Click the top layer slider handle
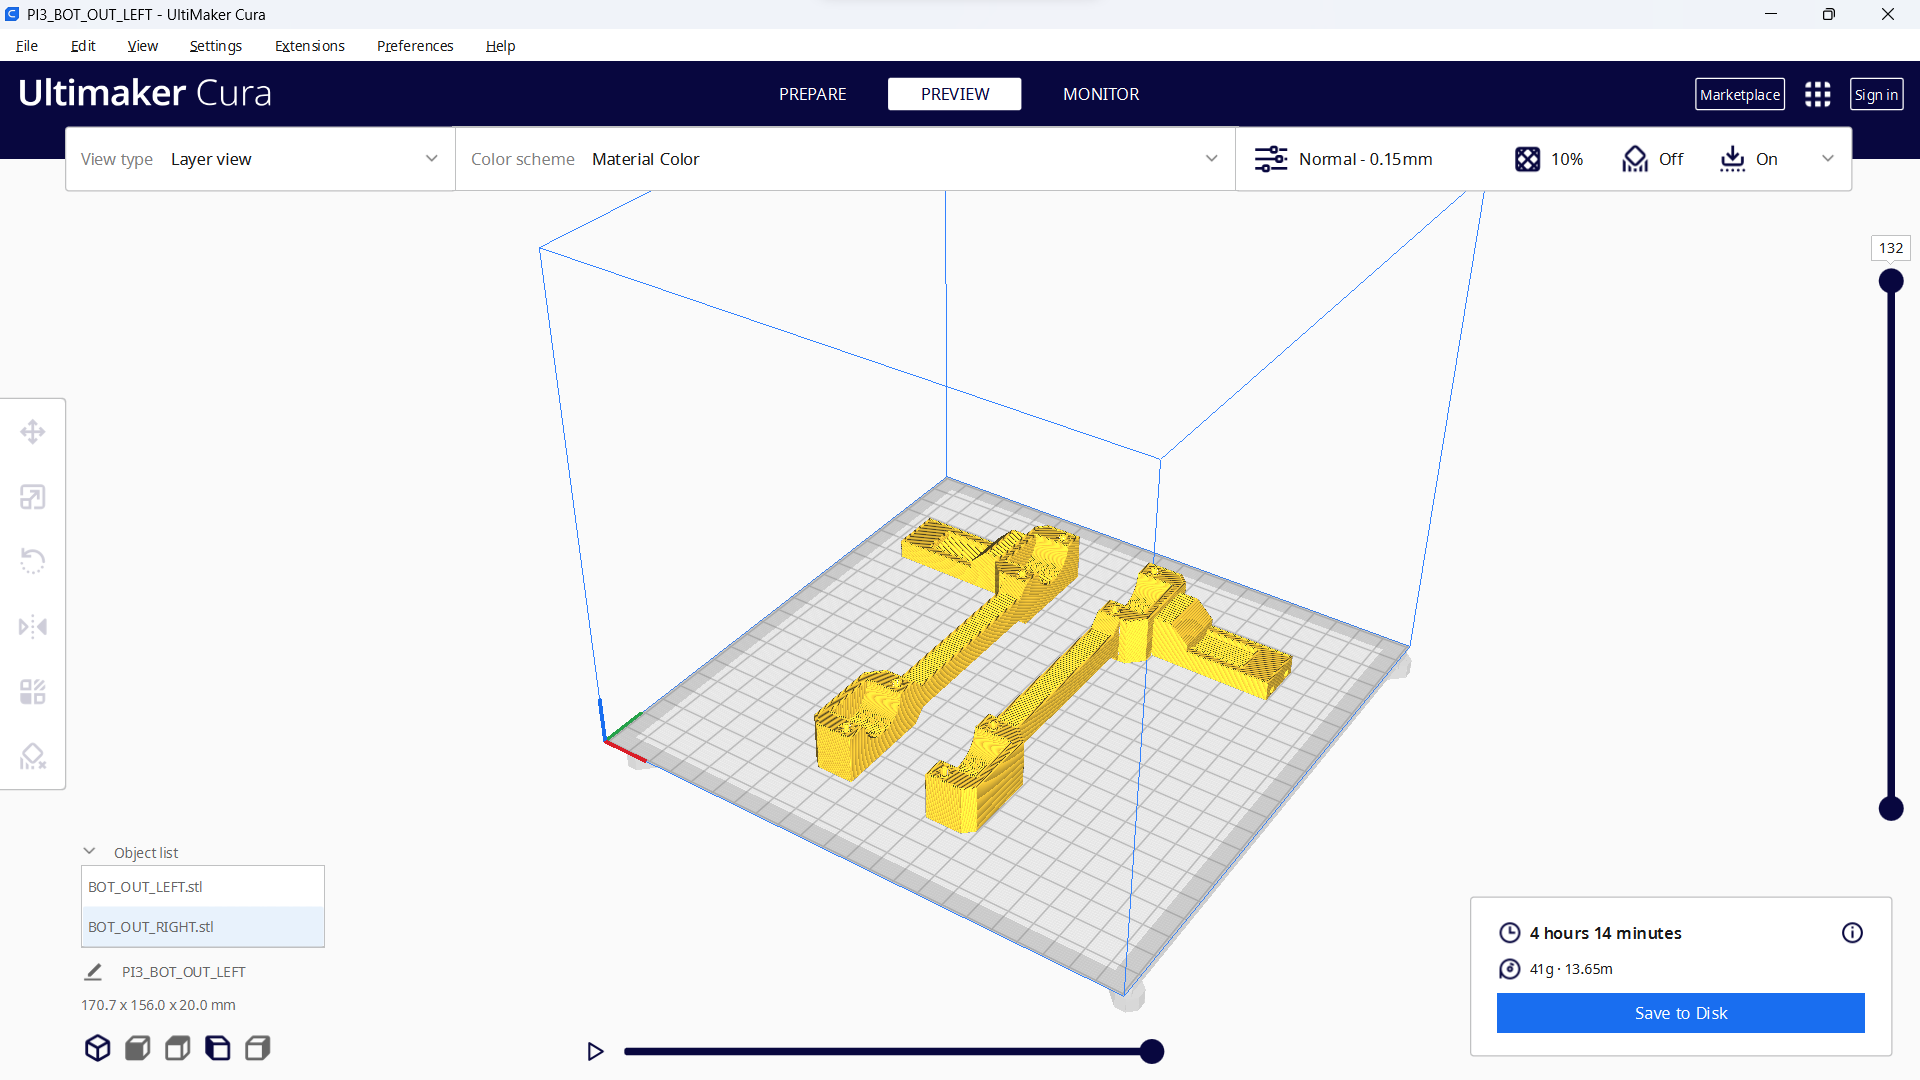This screenshot has width=1920, height=1080. 1890,281
